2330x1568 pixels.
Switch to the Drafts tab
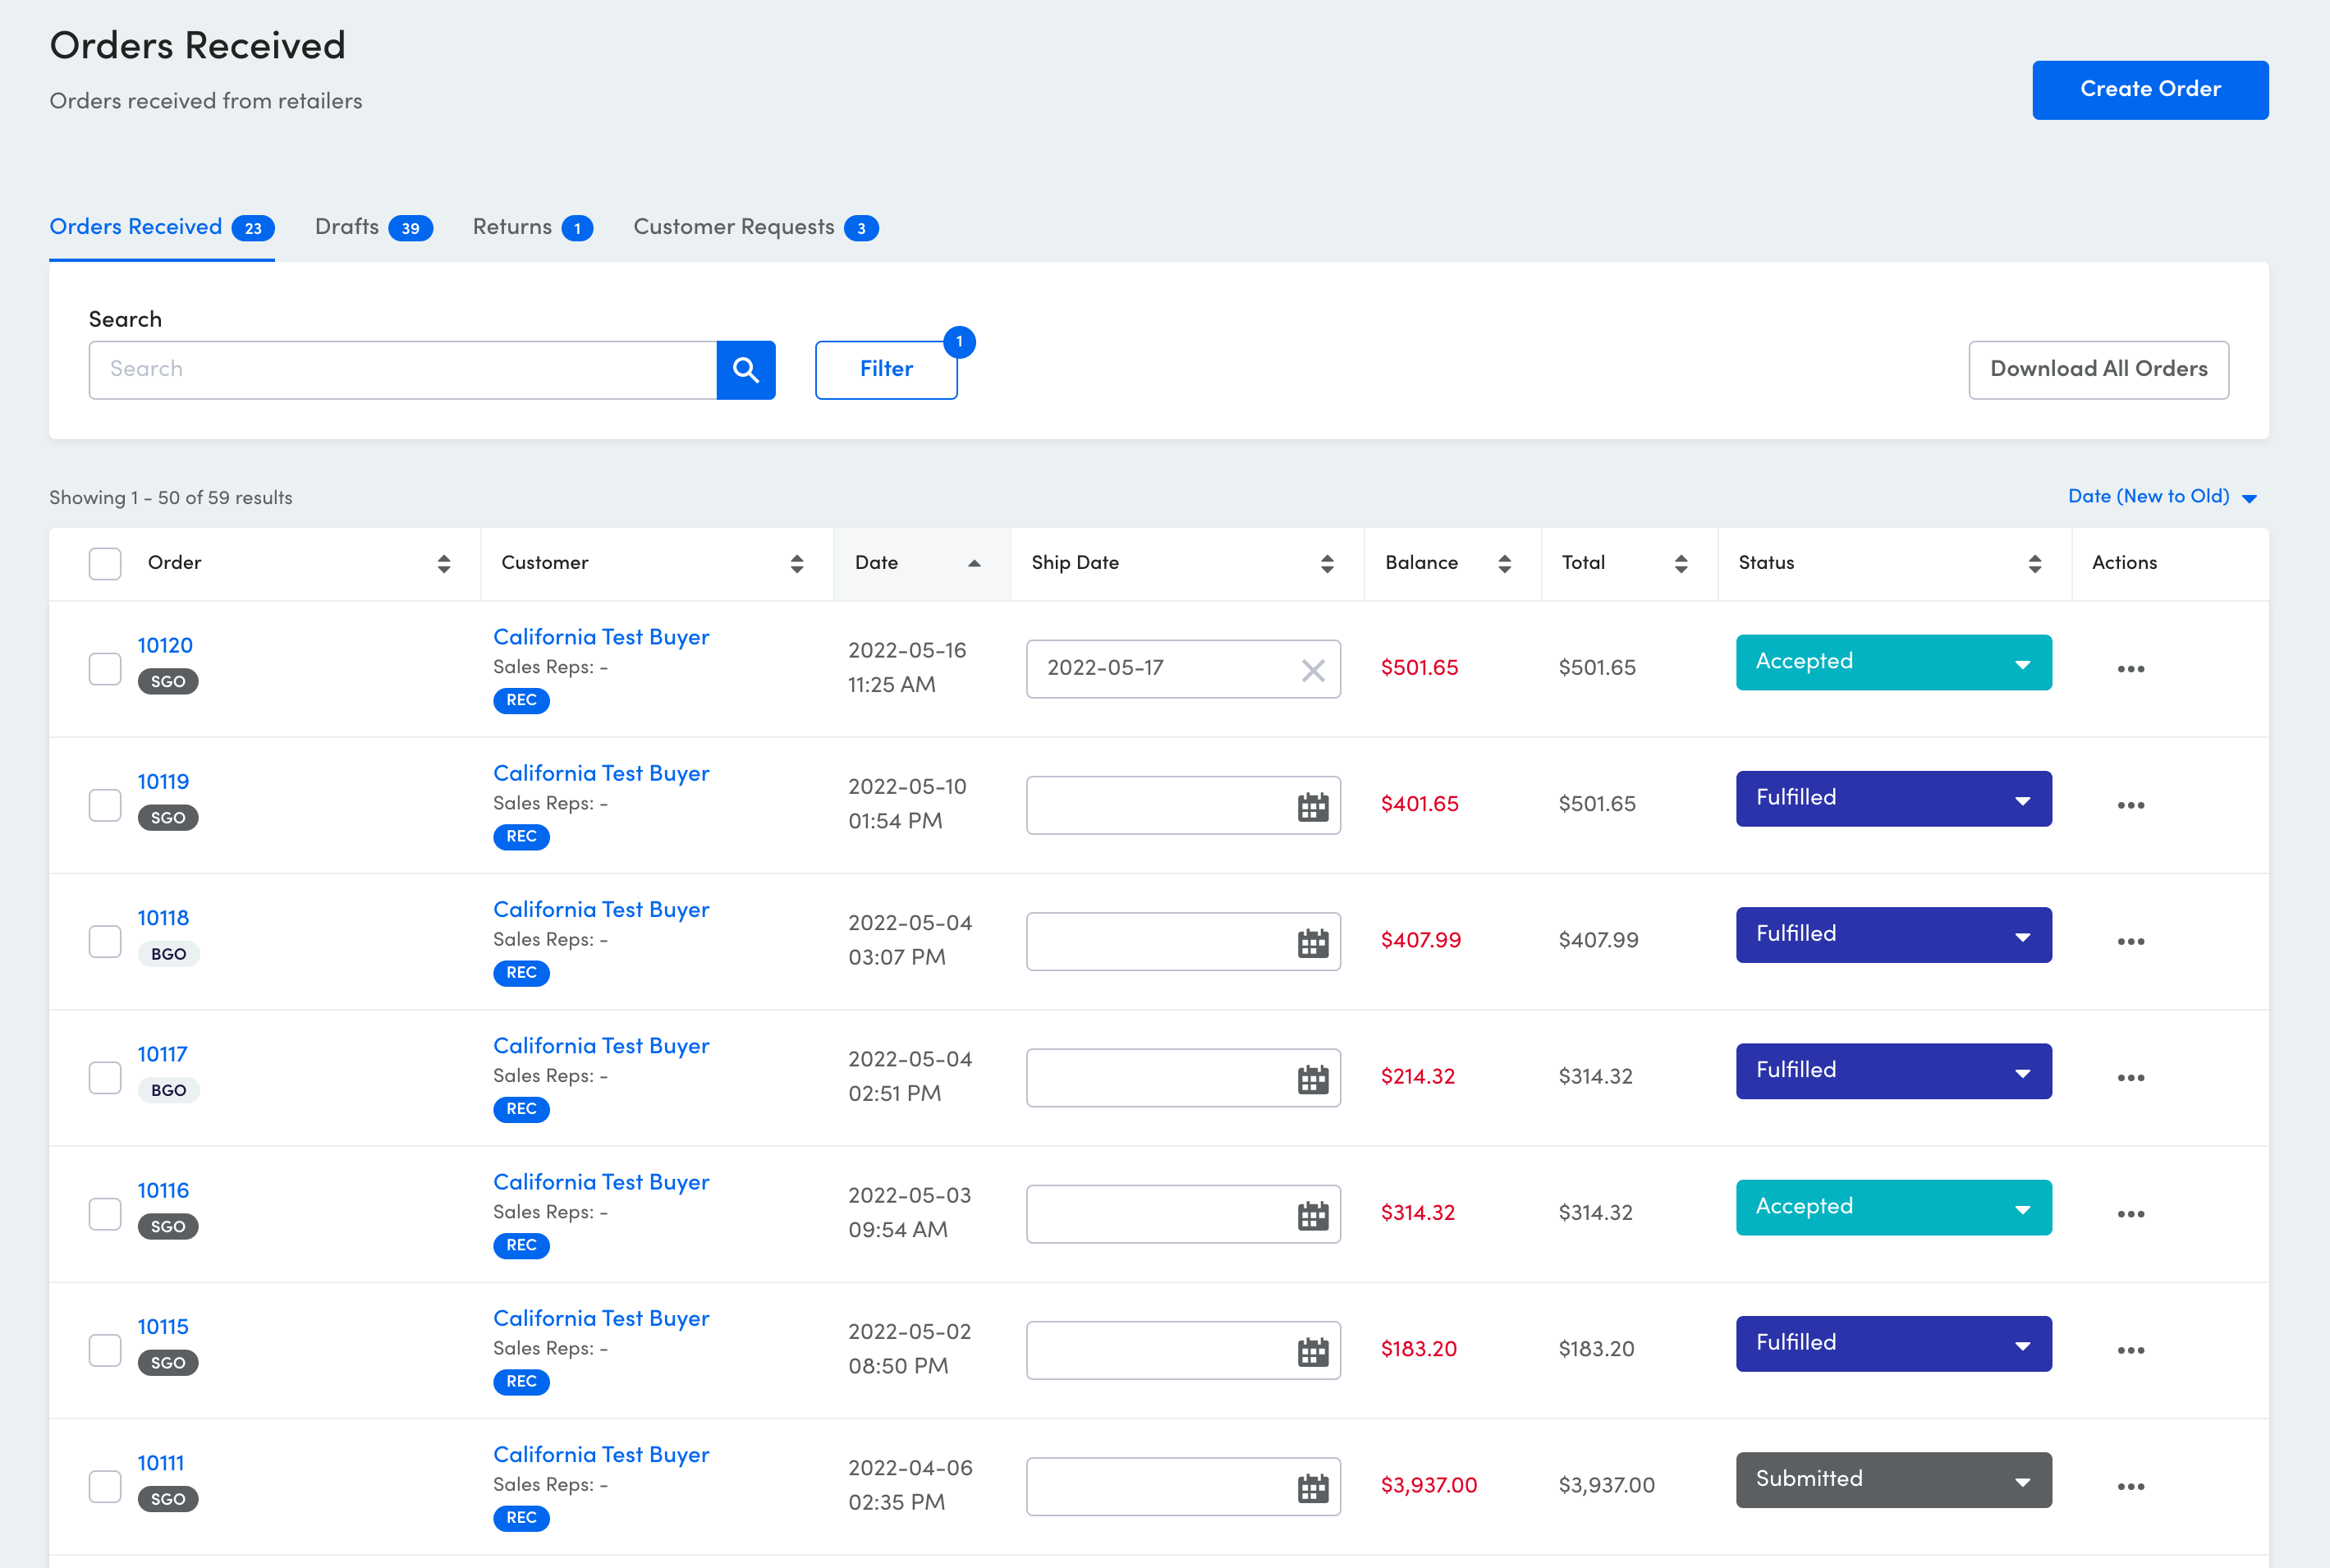pos(373,227)
